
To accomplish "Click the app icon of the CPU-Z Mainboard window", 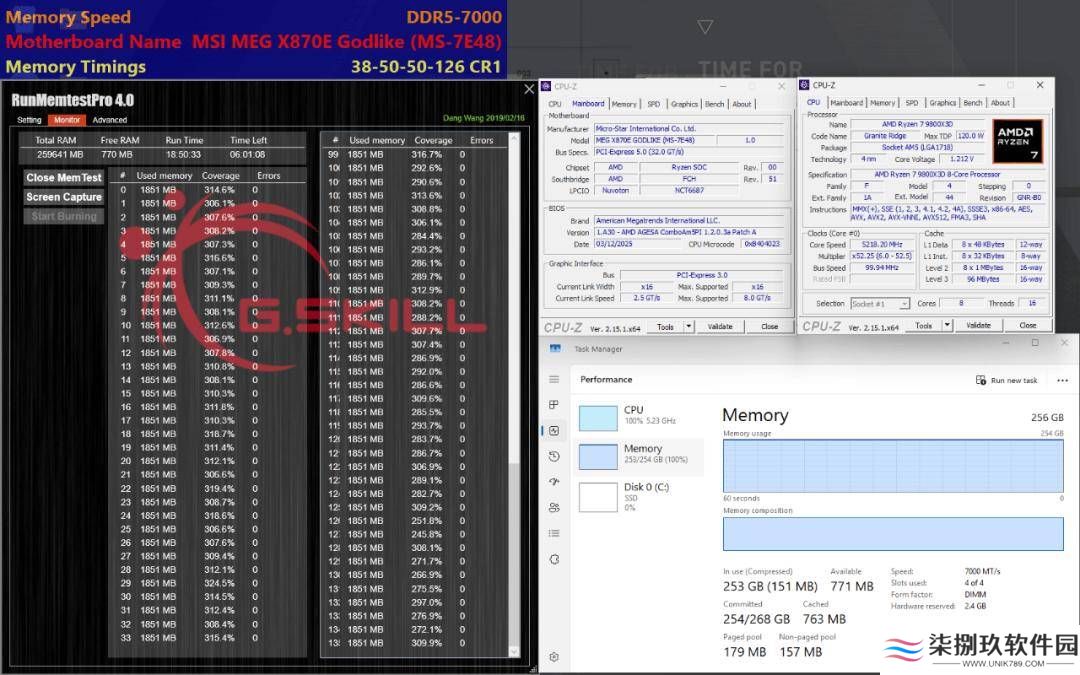I will [x=546, y=86].
